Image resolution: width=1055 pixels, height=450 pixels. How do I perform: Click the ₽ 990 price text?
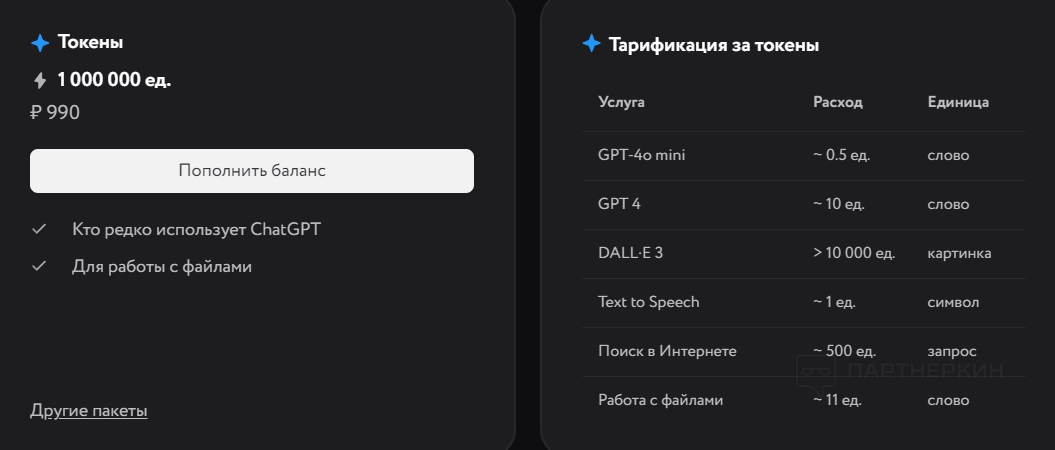(x=55, y=113)
